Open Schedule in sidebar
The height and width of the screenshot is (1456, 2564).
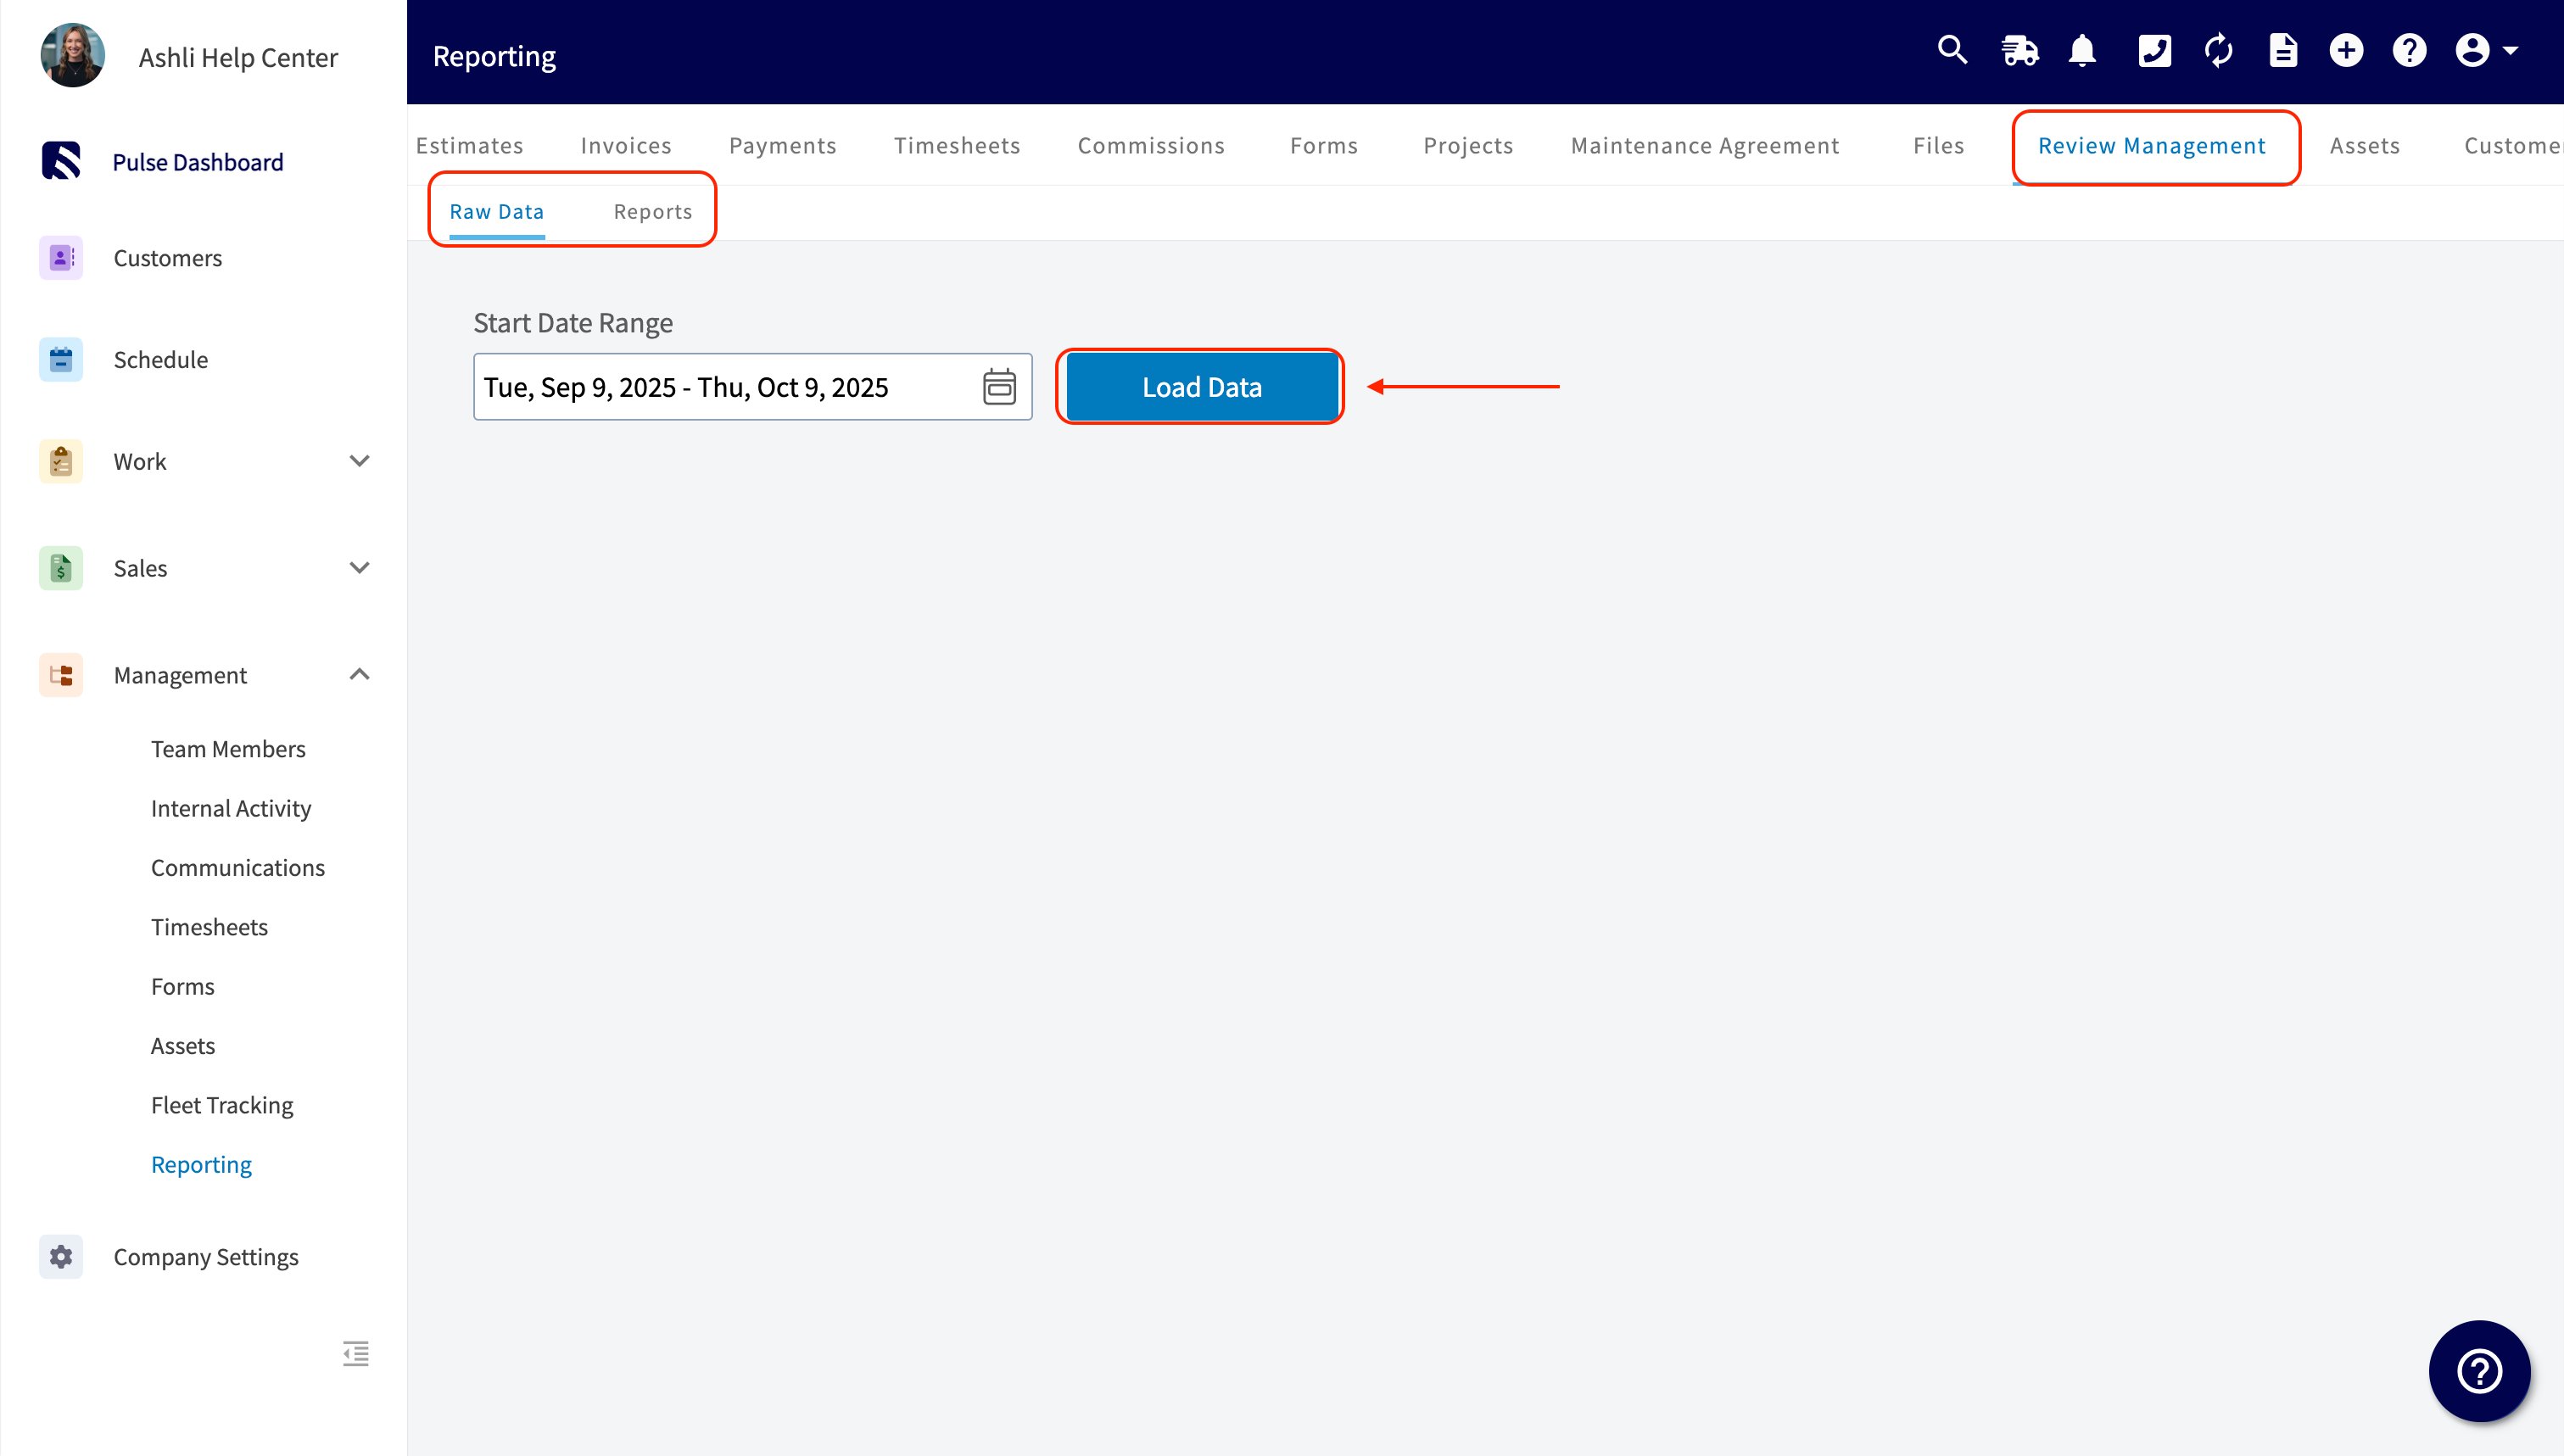[x=161, y=360]
